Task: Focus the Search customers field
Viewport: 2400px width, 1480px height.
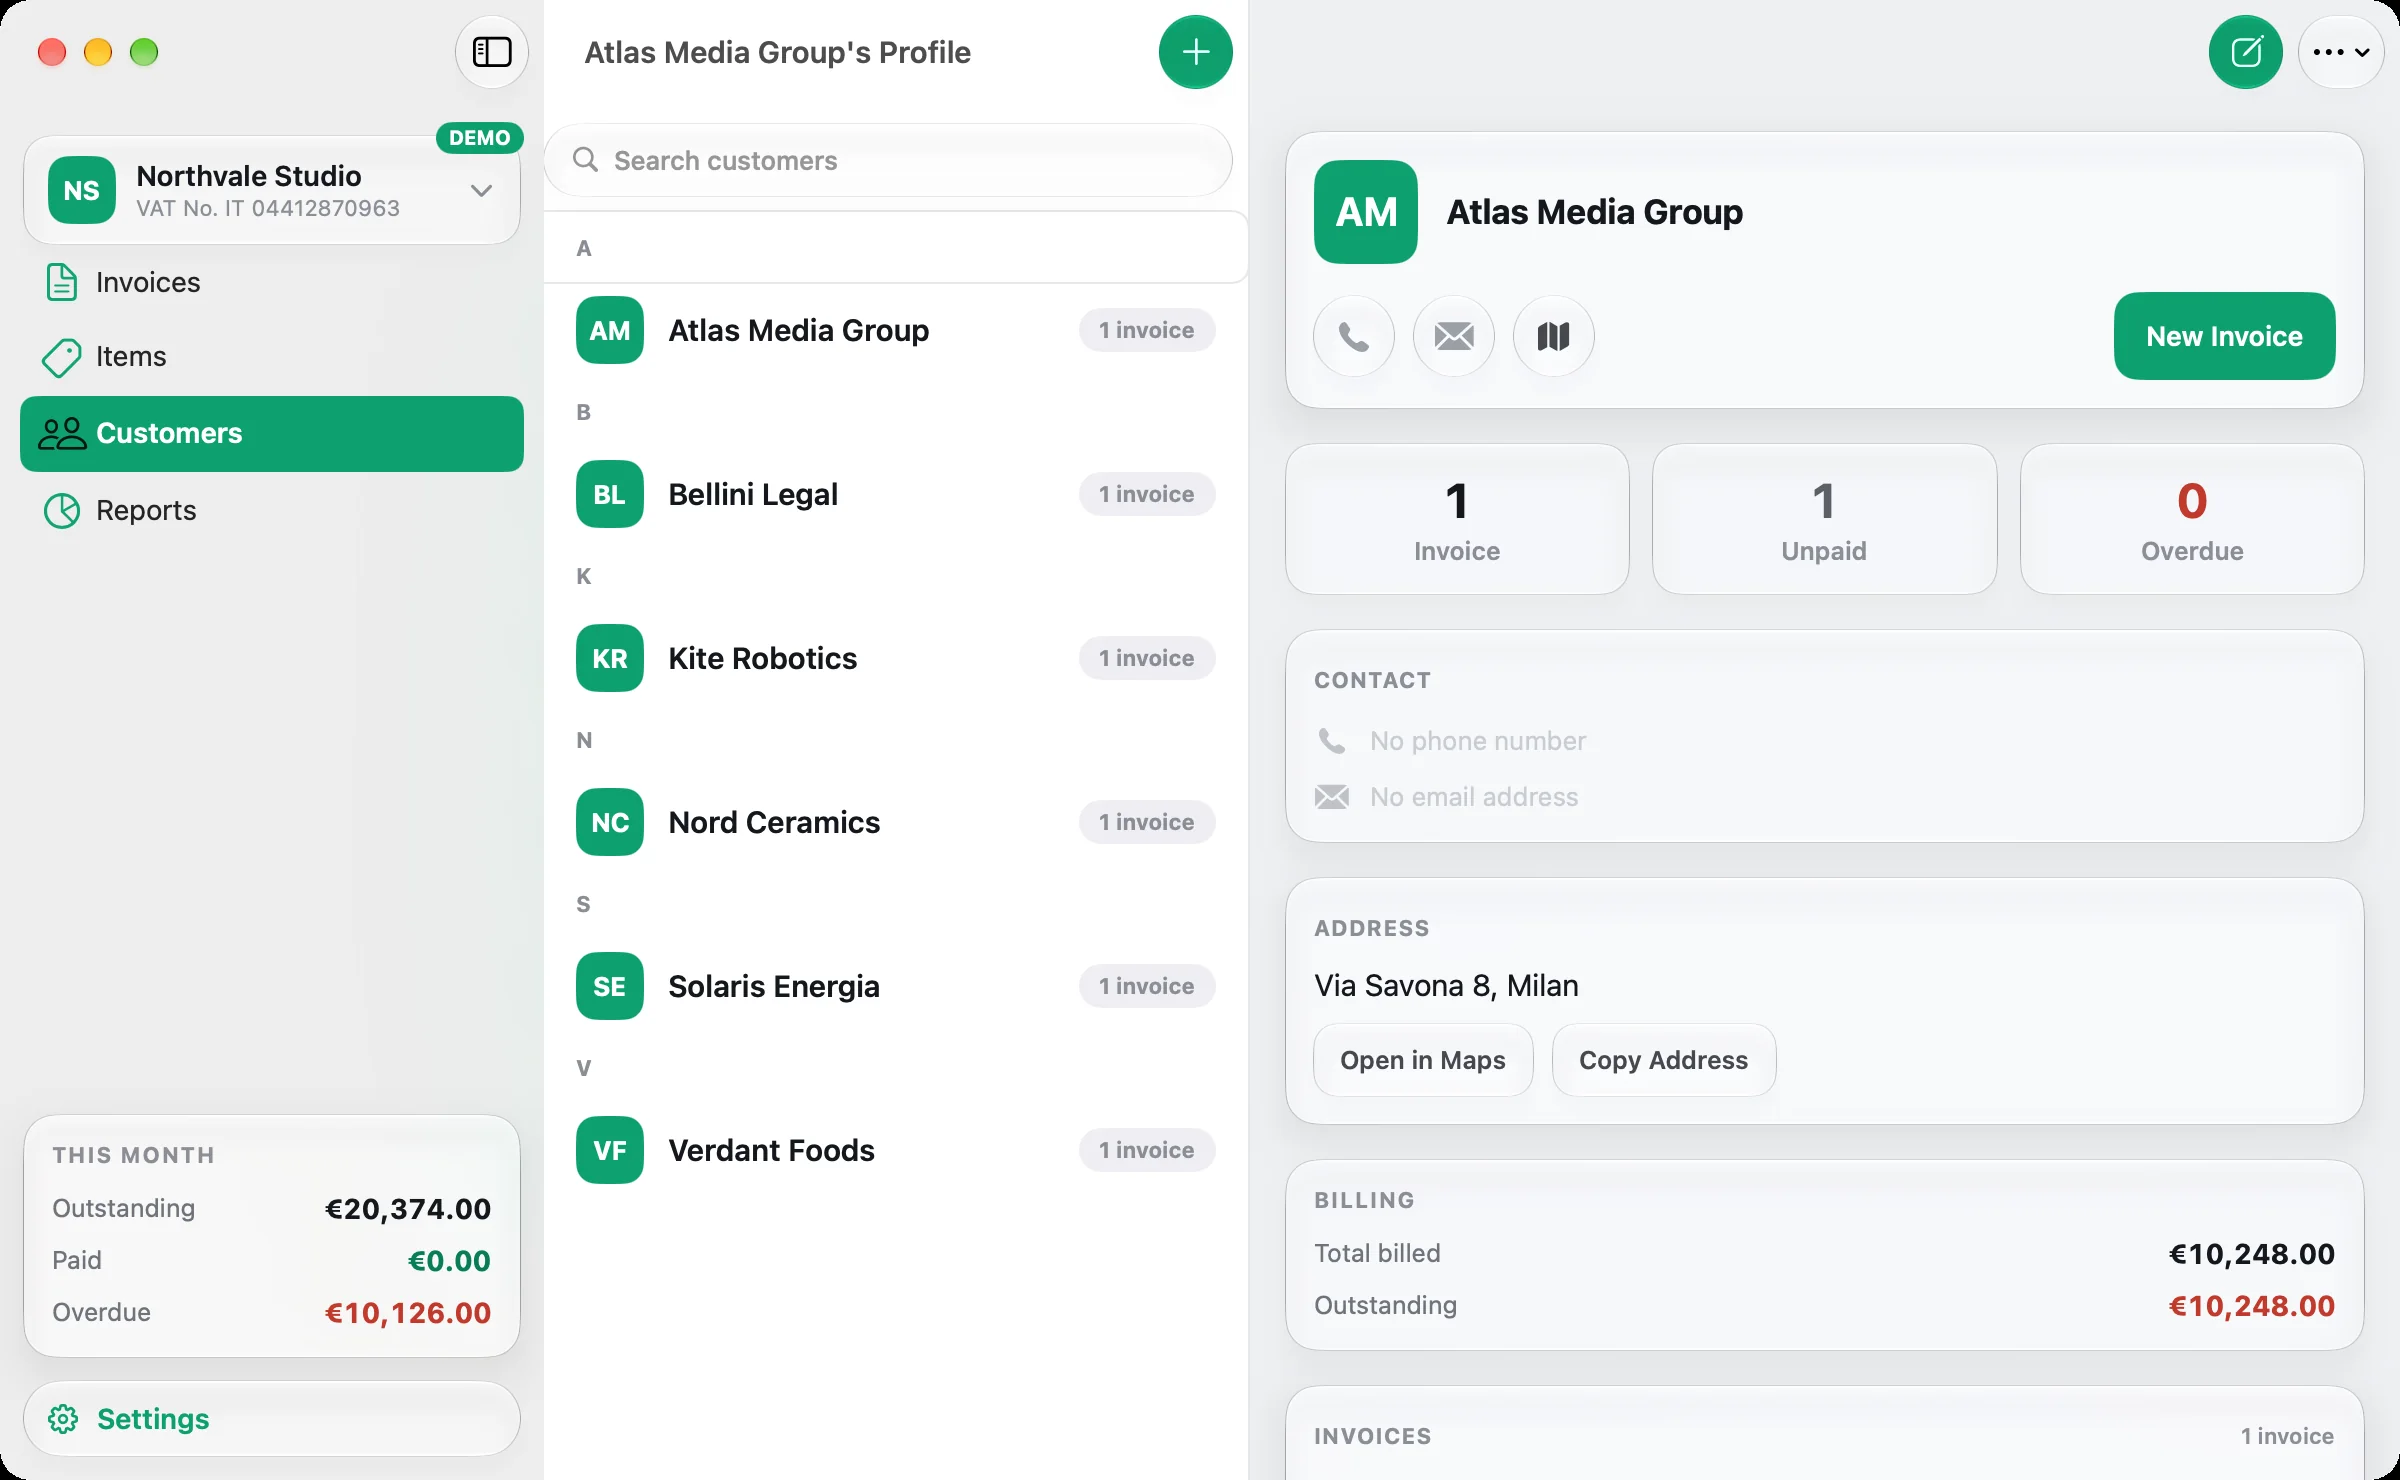Action: [888, 160]
